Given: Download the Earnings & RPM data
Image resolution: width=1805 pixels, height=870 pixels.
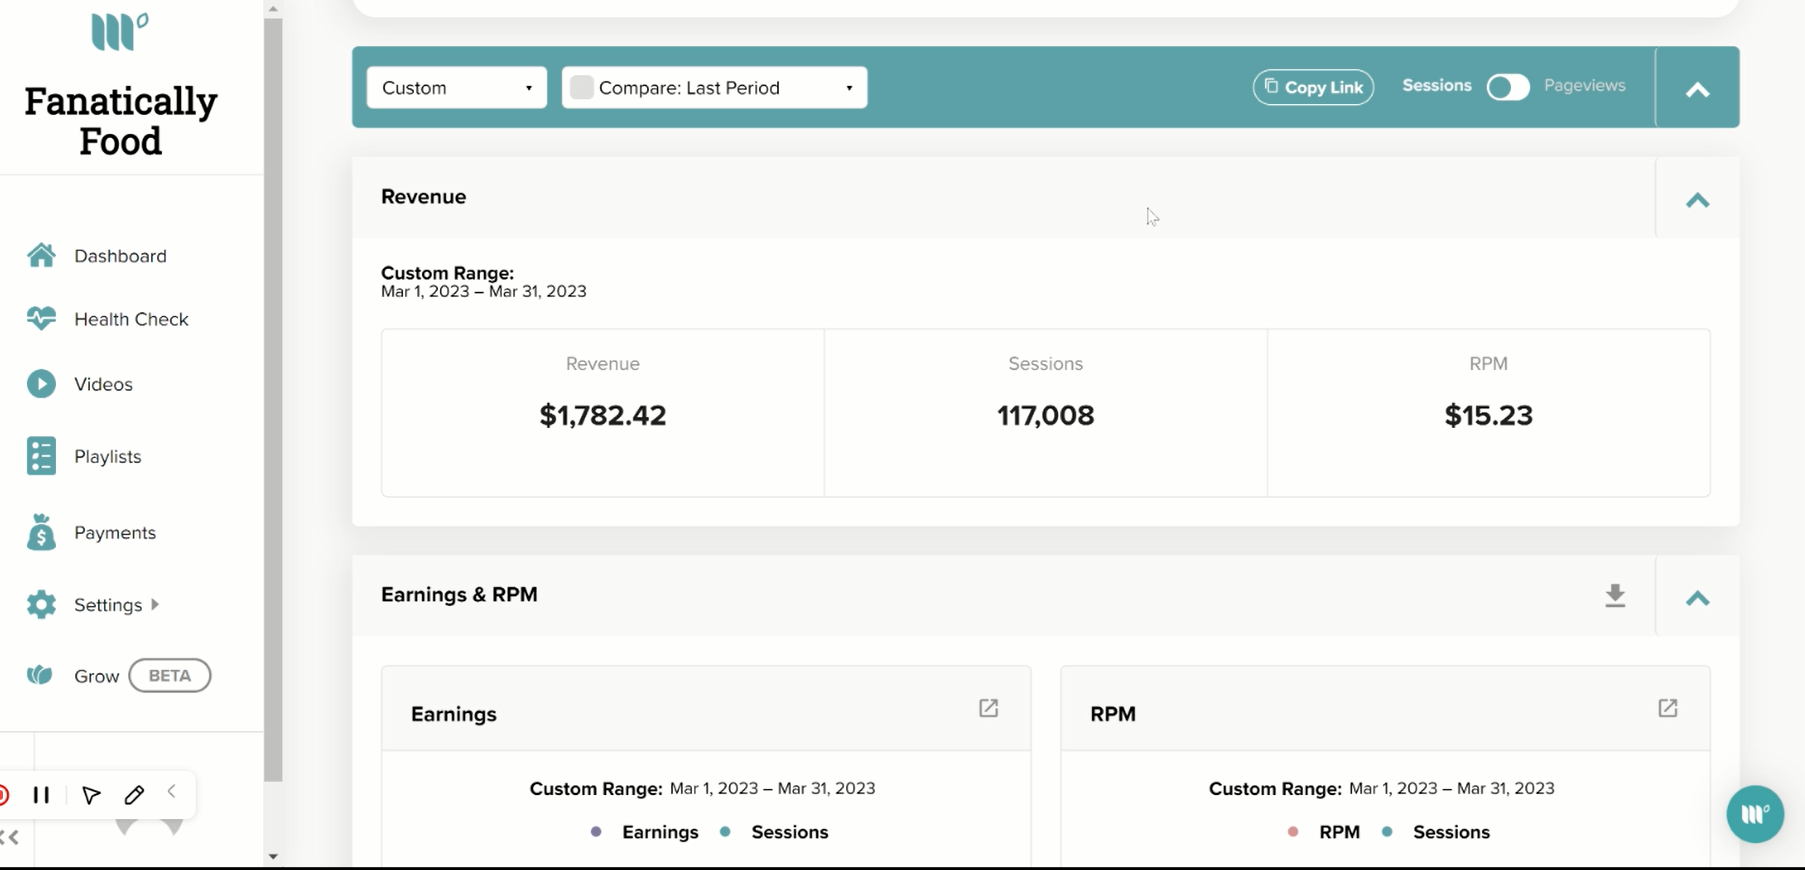Looking at the screenshot, I should pos(1615,596).
